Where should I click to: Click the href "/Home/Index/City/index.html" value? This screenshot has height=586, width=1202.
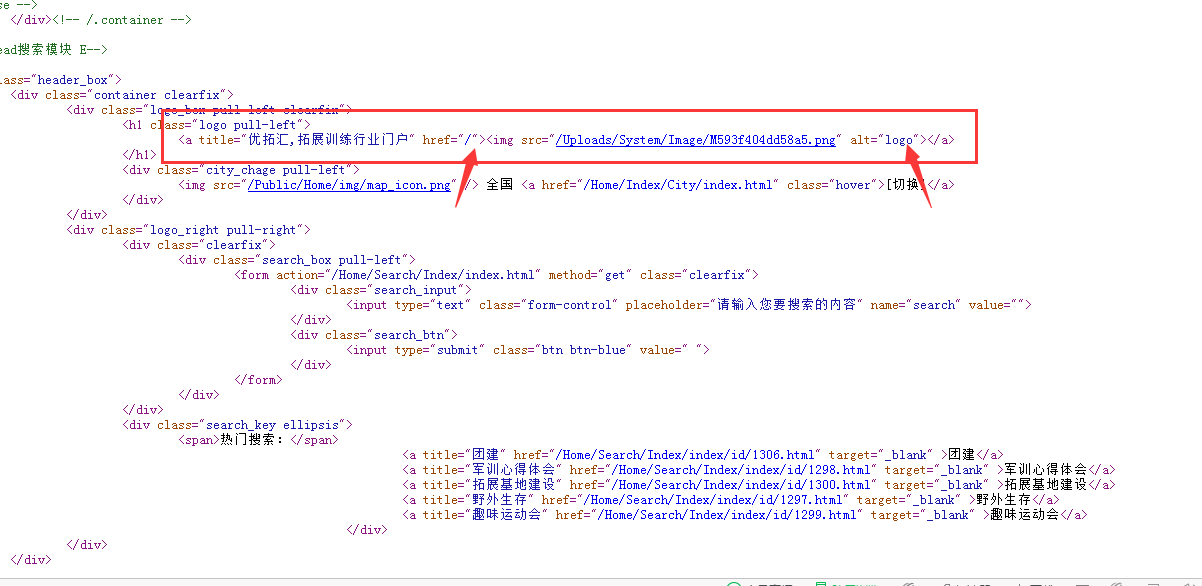677,185
